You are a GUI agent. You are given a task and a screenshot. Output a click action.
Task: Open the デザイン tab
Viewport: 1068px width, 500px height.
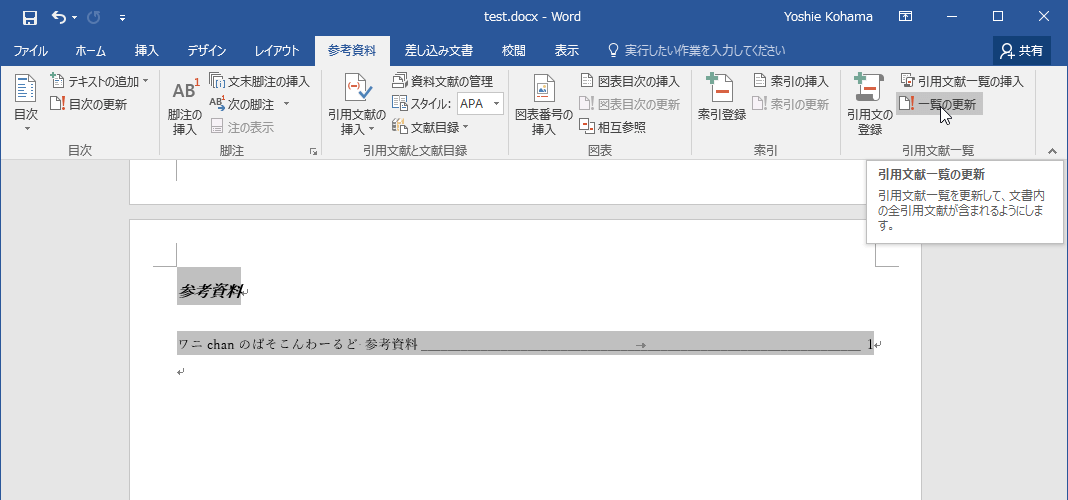[207, 50]
